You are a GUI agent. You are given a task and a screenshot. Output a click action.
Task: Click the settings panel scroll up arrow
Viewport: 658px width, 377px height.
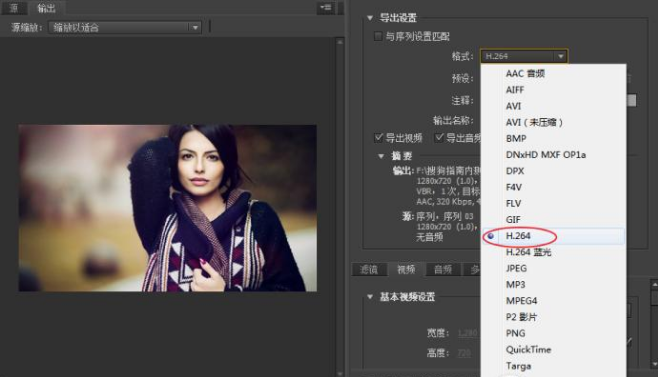pos(654,285)
